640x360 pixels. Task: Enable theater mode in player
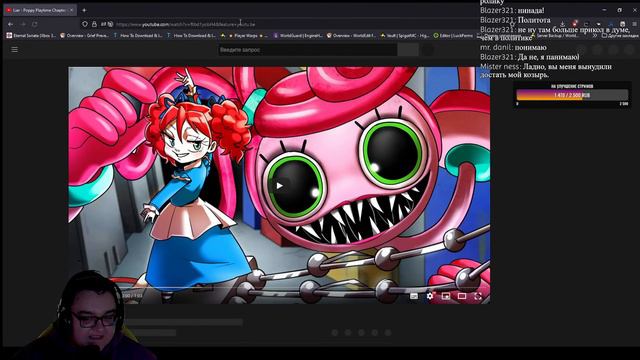click(x=462, y=296)
